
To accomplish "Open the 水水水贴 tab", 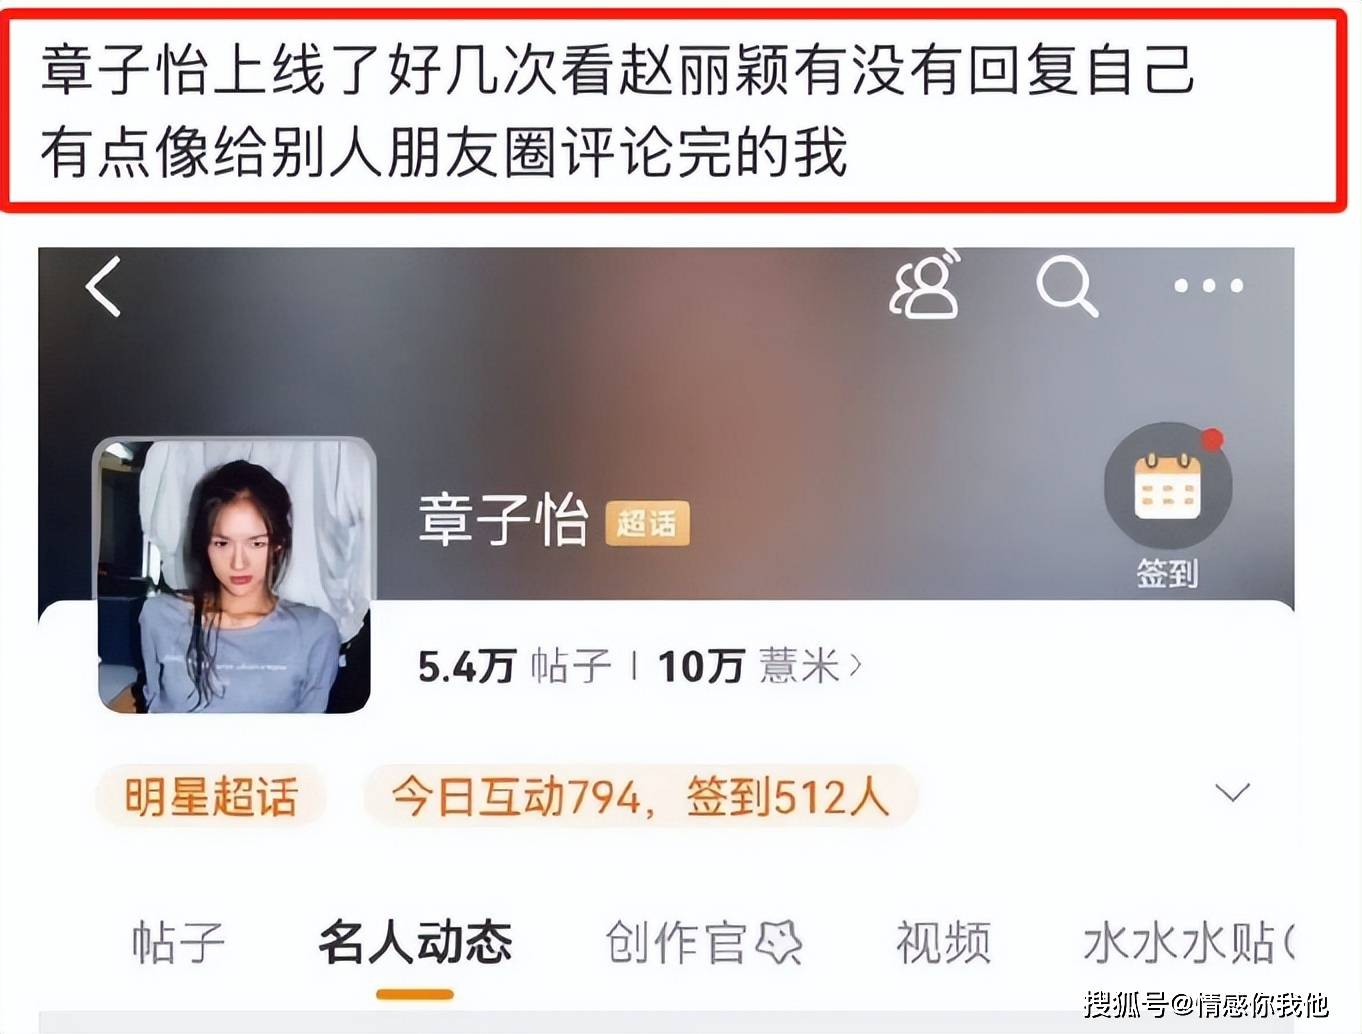I will [x=1188, y=943].
